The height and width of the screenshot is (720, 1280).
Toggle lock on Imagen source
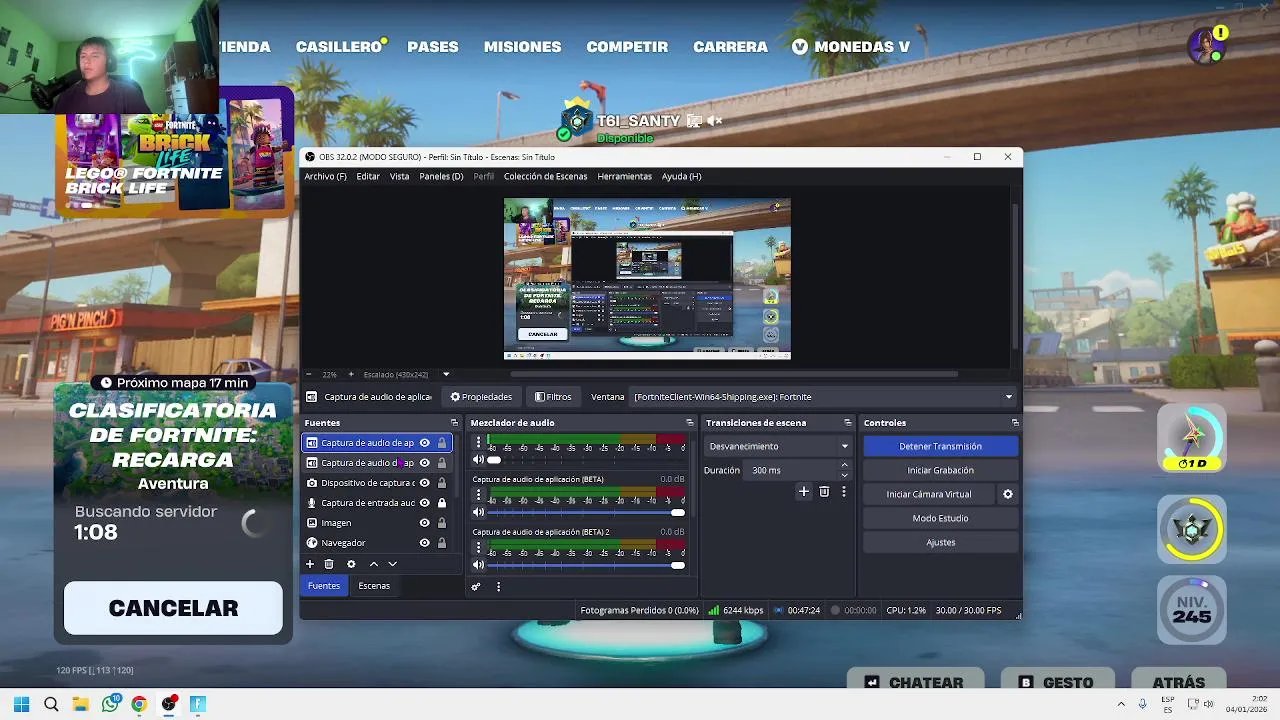pos(442,523)
